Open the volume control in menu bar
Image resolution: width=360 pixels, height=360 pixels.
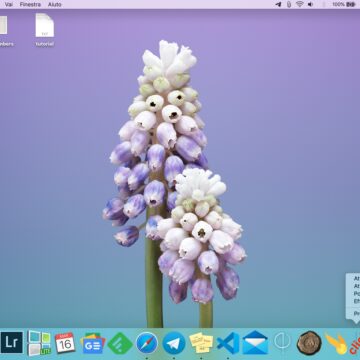click(x=310, y=4)
